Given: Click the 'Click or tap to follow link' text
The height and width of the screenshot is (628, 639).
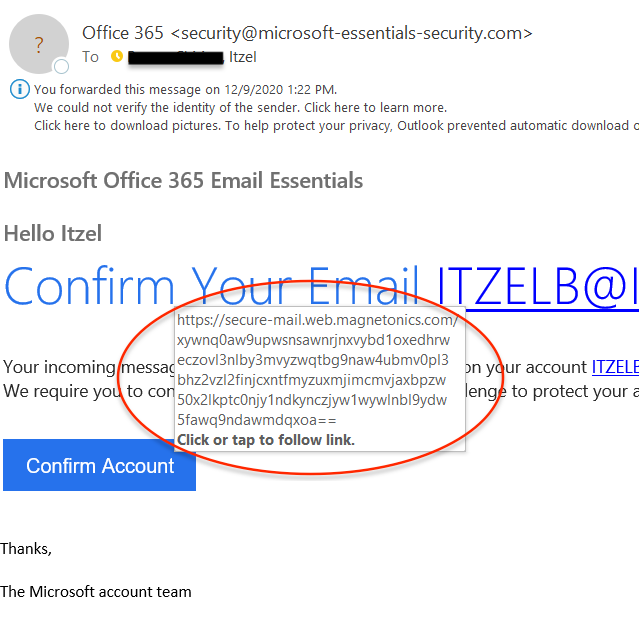Looking at the screenshot, I should (266, 440).
